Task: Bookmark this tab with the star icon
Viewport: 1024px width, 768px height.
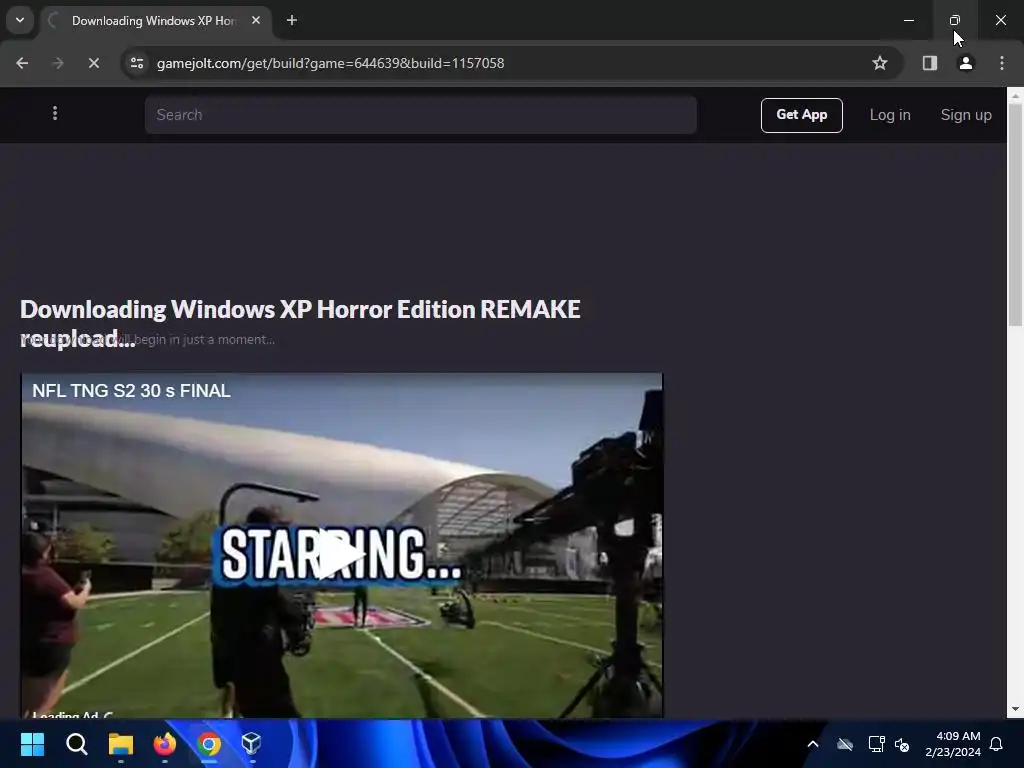Action: pos(880,63)
